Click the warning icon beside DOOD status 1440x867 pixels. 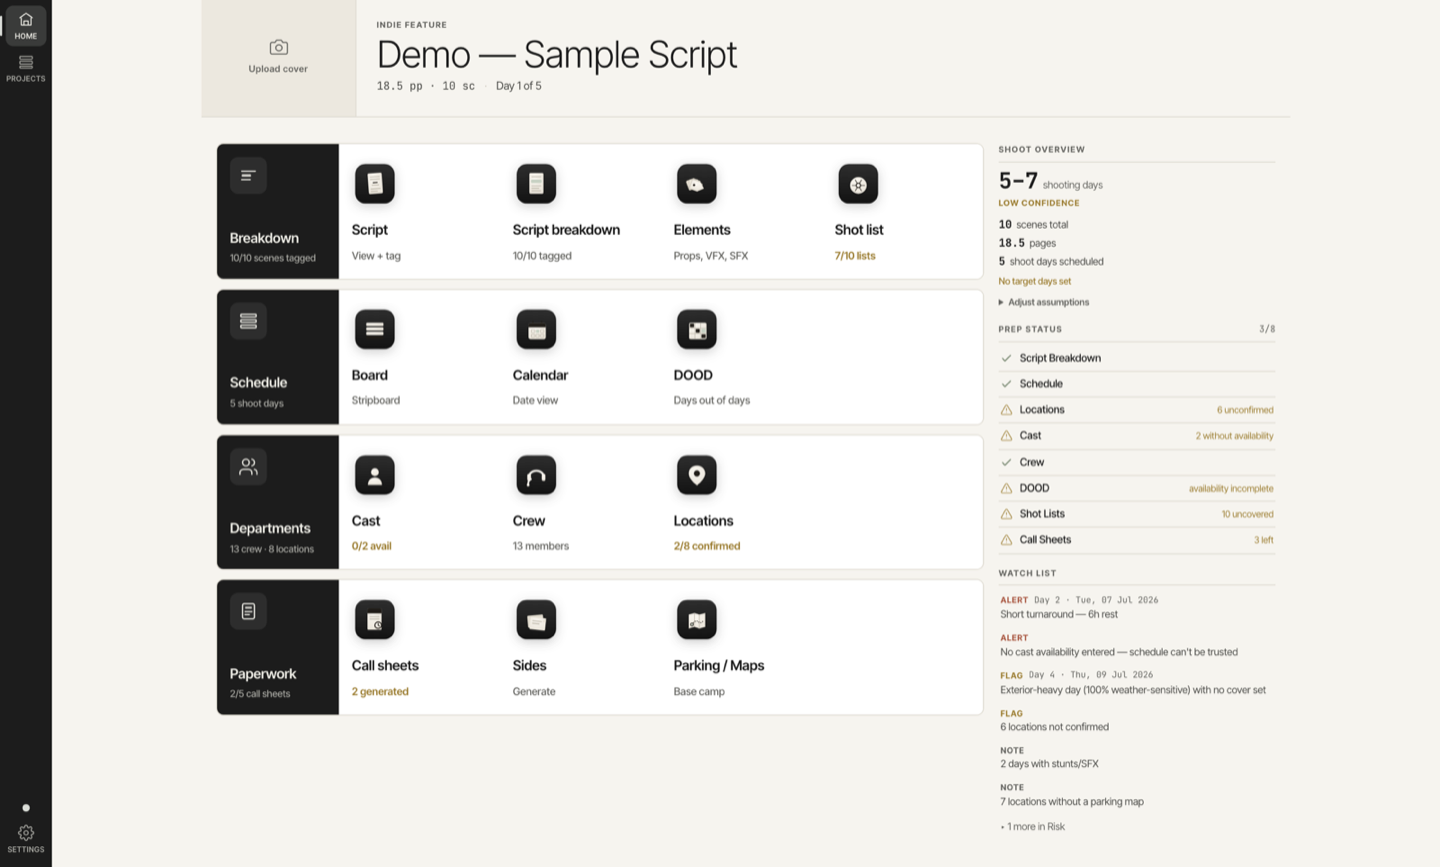[1006, 489]
